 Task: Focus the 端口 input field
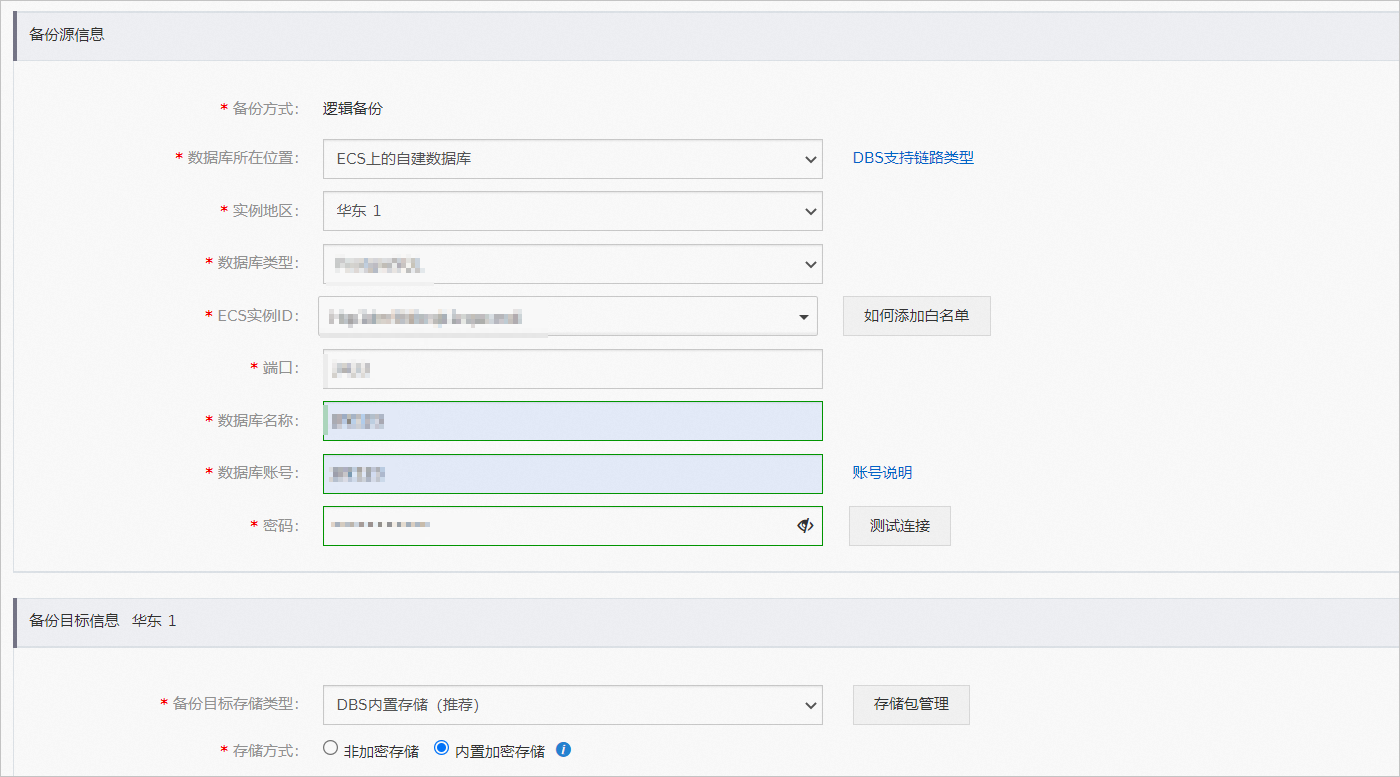(573, 369)
